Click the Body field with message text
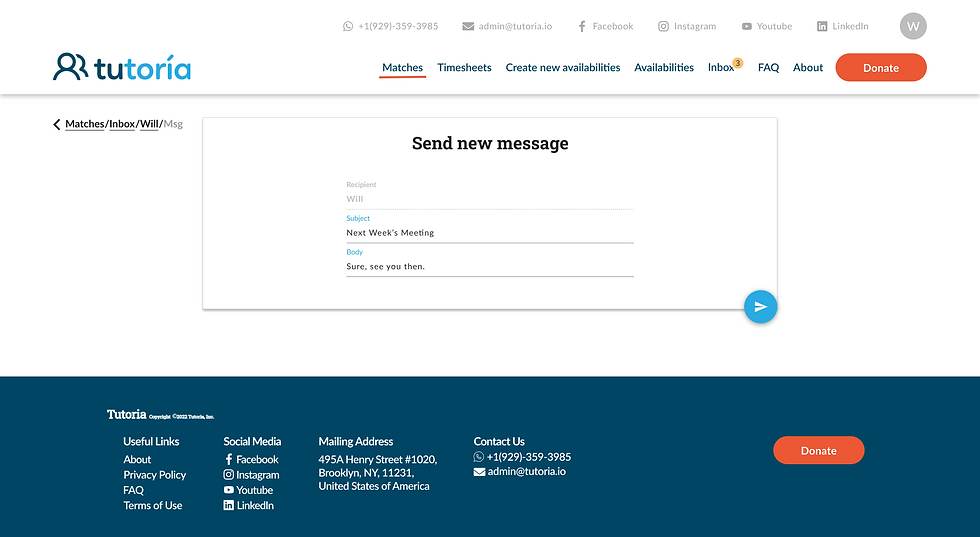The width and height of the screenshot is (980, 537). 490,266
